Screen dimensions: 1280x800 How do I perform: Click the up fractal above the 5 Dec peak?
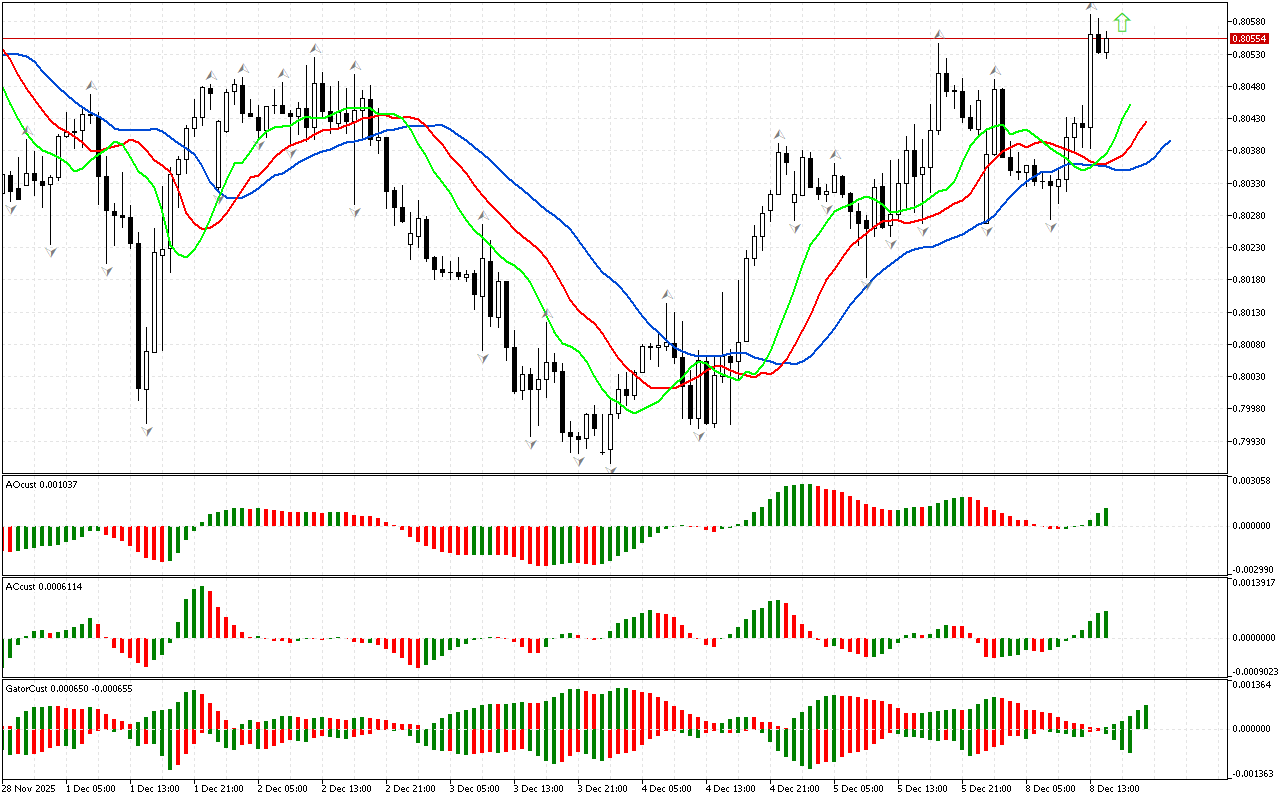[939, 35]
